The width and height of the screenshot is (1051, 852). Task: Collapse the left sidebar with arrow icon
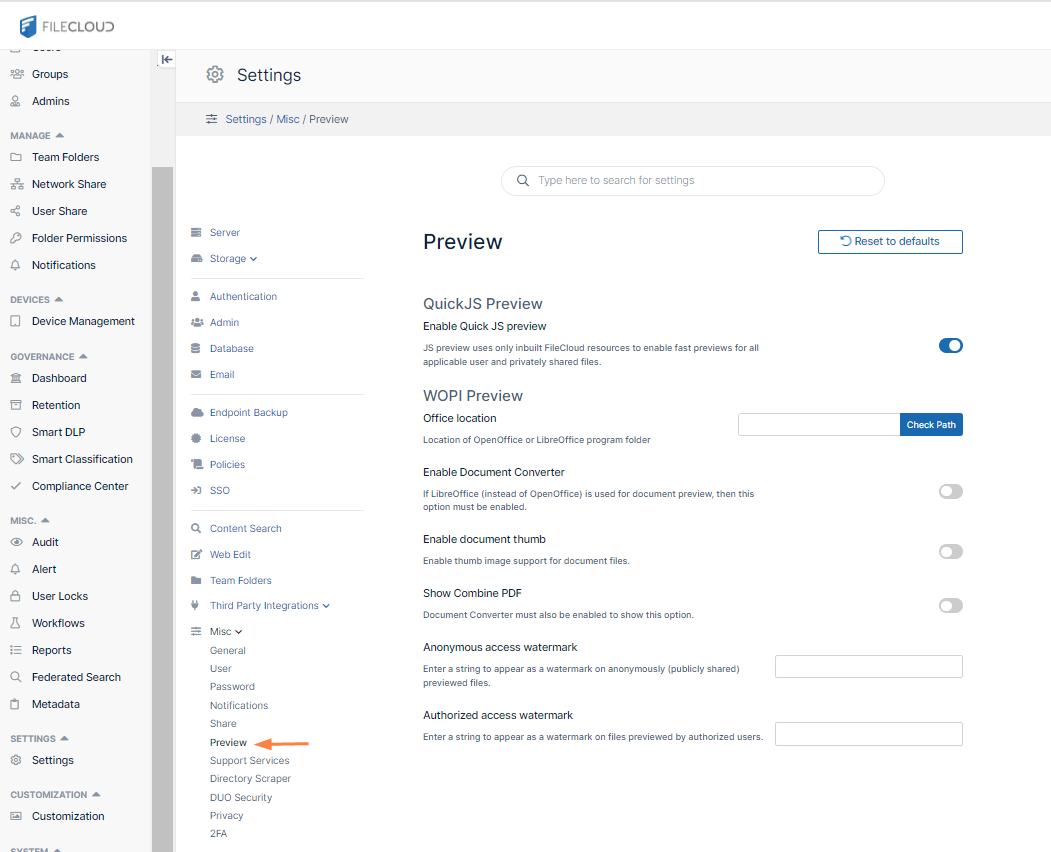click(167, 60)
